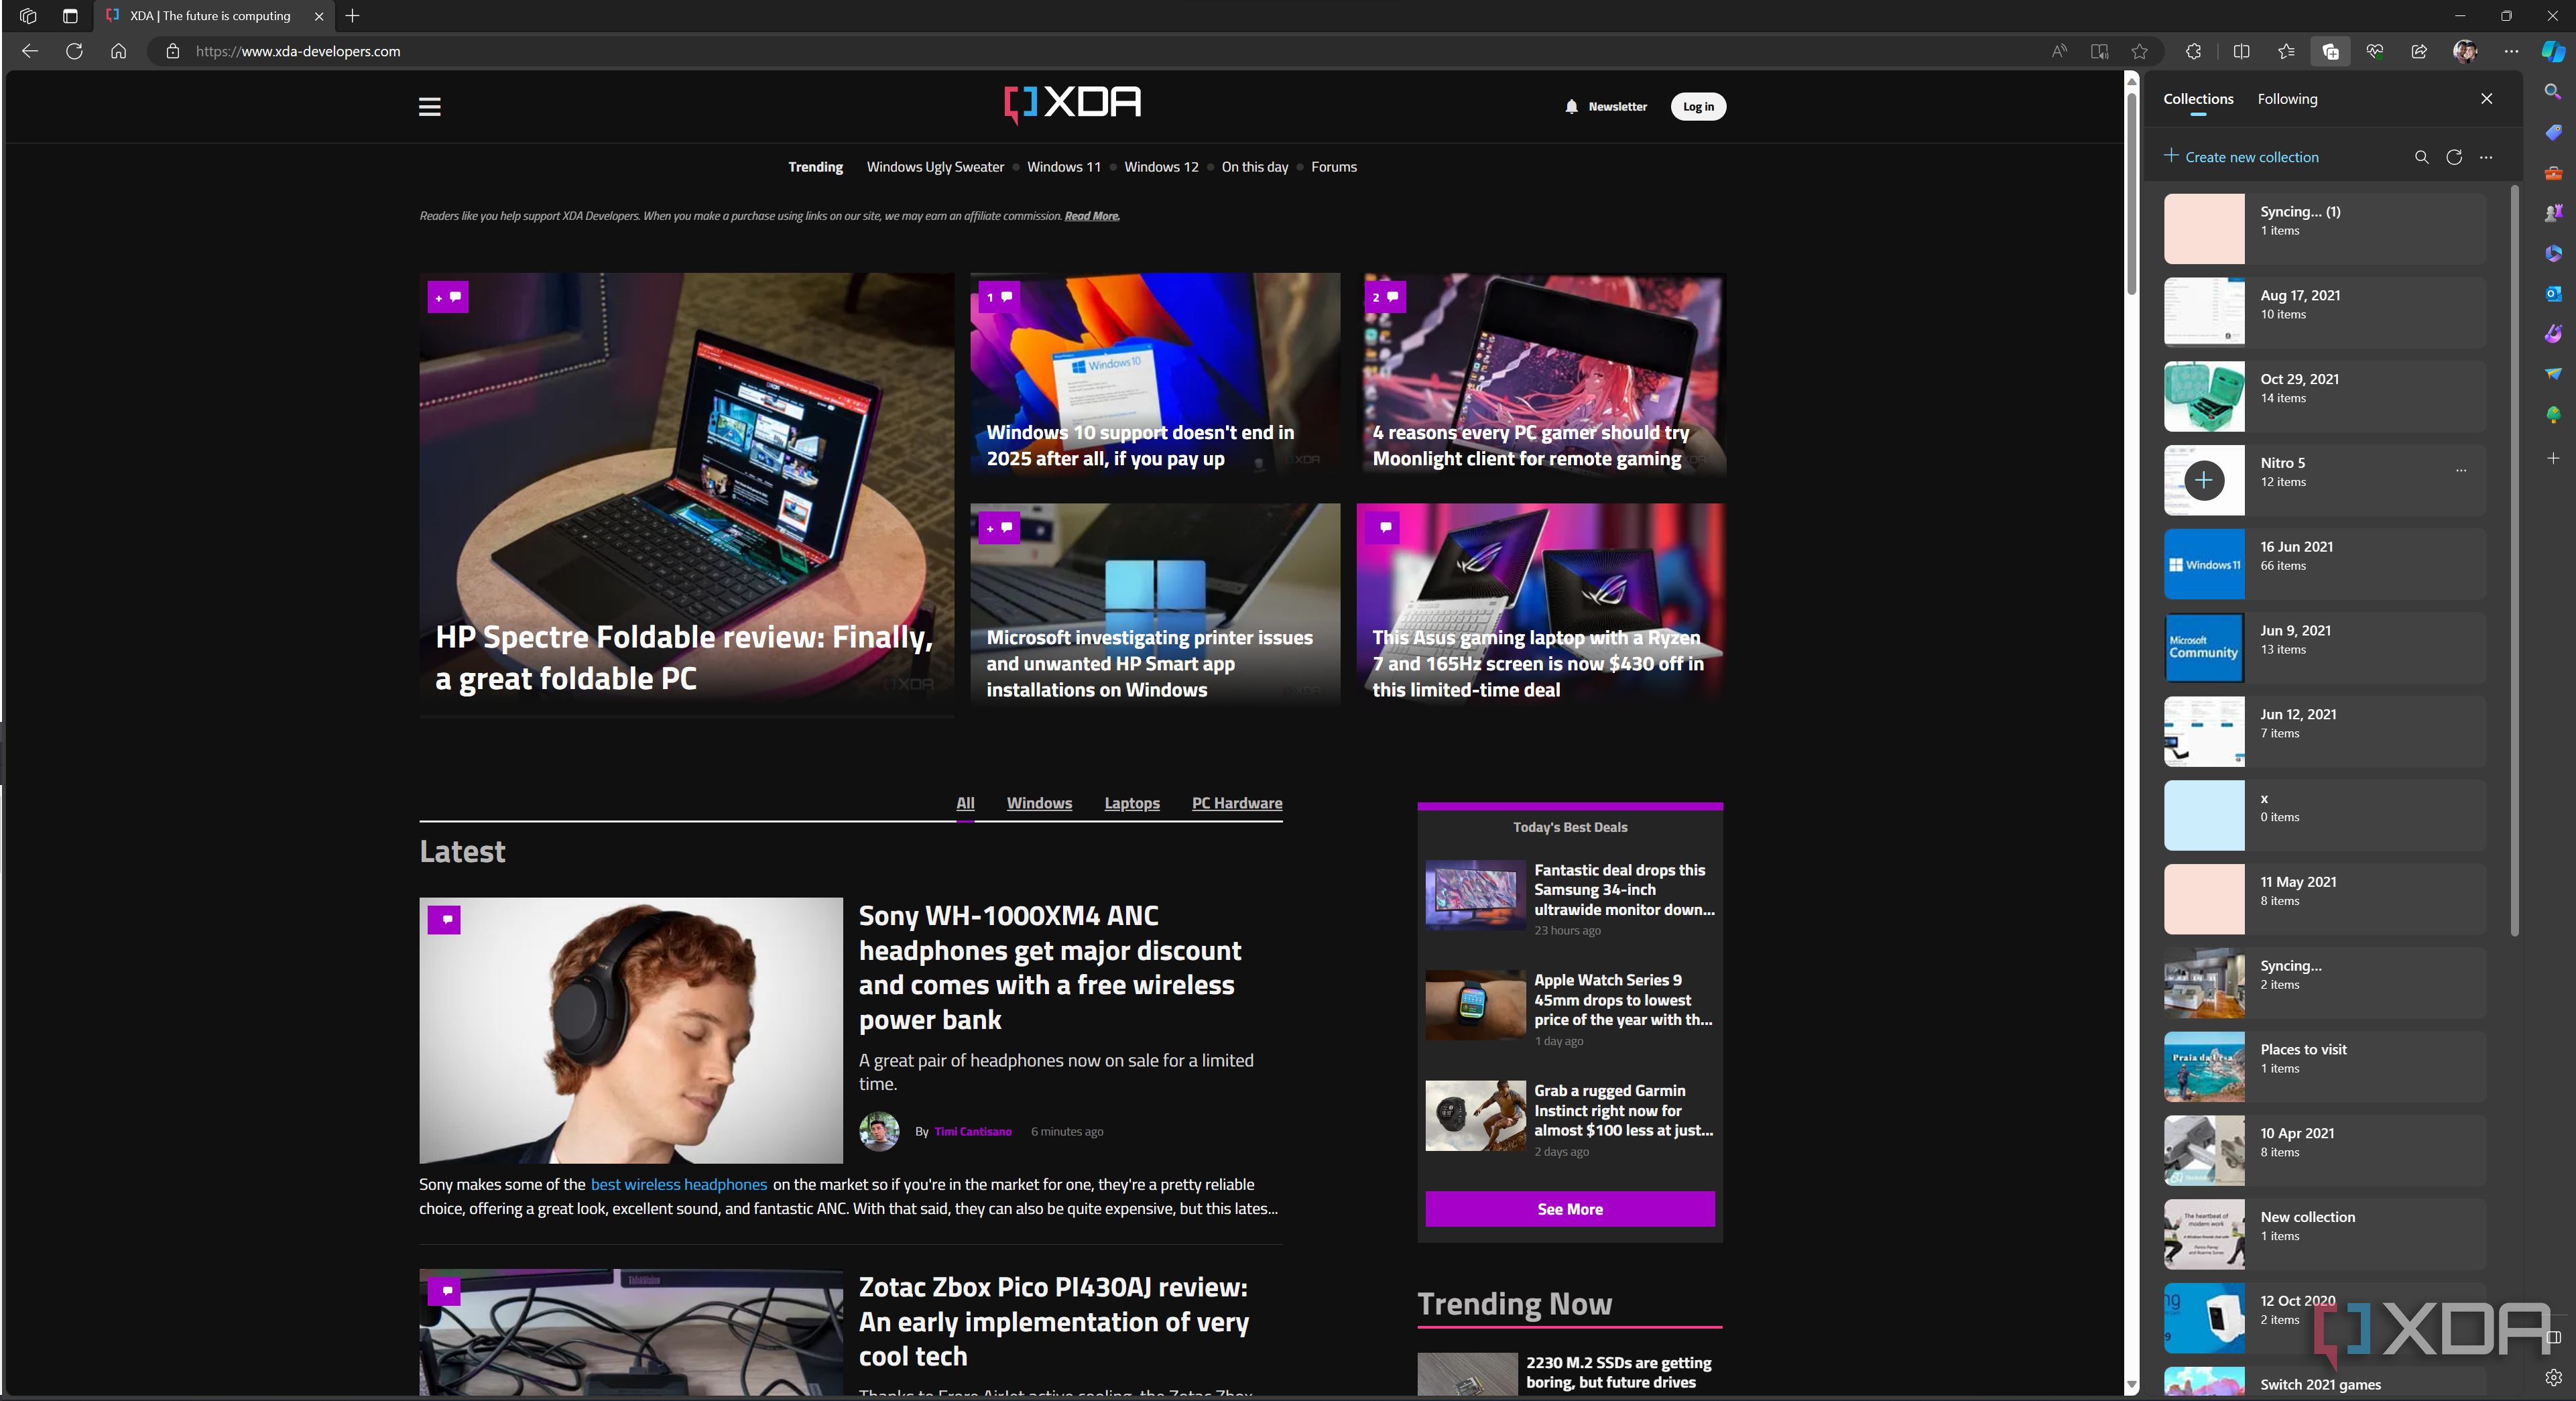
Task: Open the new tab plus button
Action: pos(352,16)
